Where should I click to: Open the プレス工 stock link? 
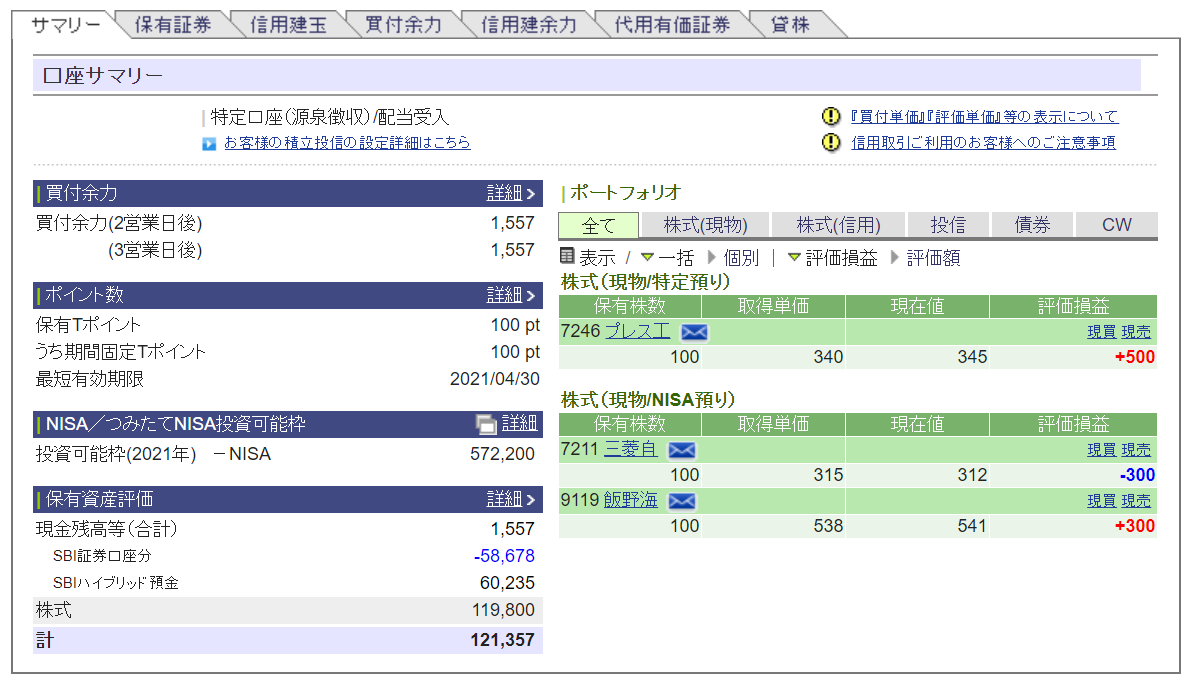638,332
